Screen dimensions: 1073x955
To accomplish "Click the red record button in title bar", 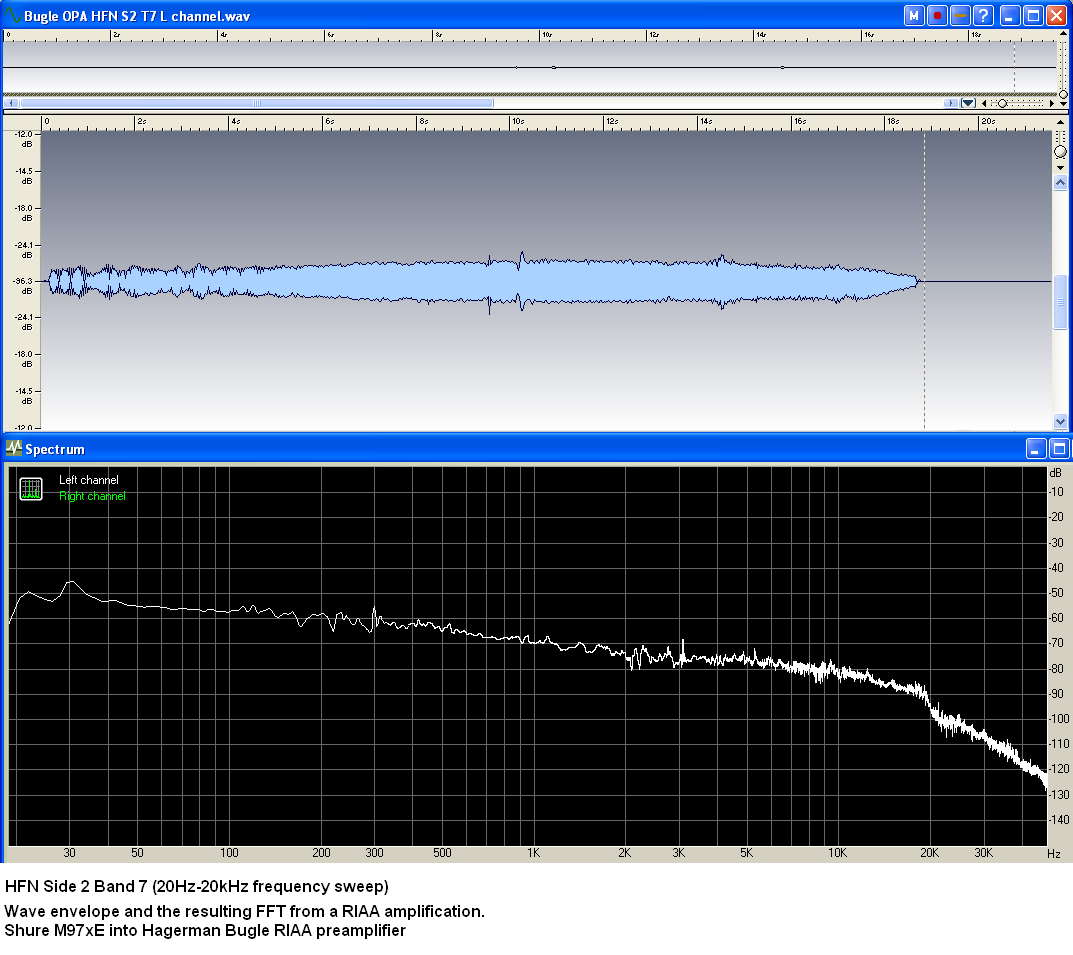I will pos(937,15).
